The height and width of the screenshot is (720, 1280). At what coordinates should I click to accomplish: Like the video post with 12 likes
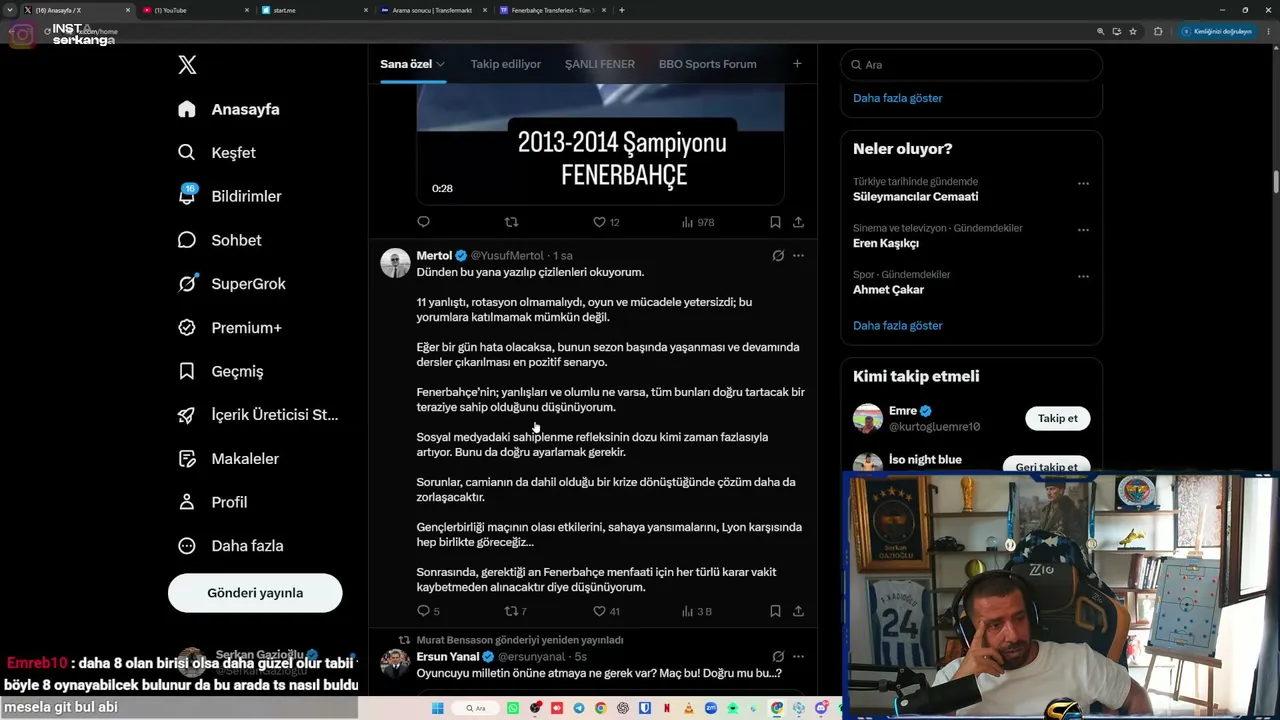click(606, 222)
